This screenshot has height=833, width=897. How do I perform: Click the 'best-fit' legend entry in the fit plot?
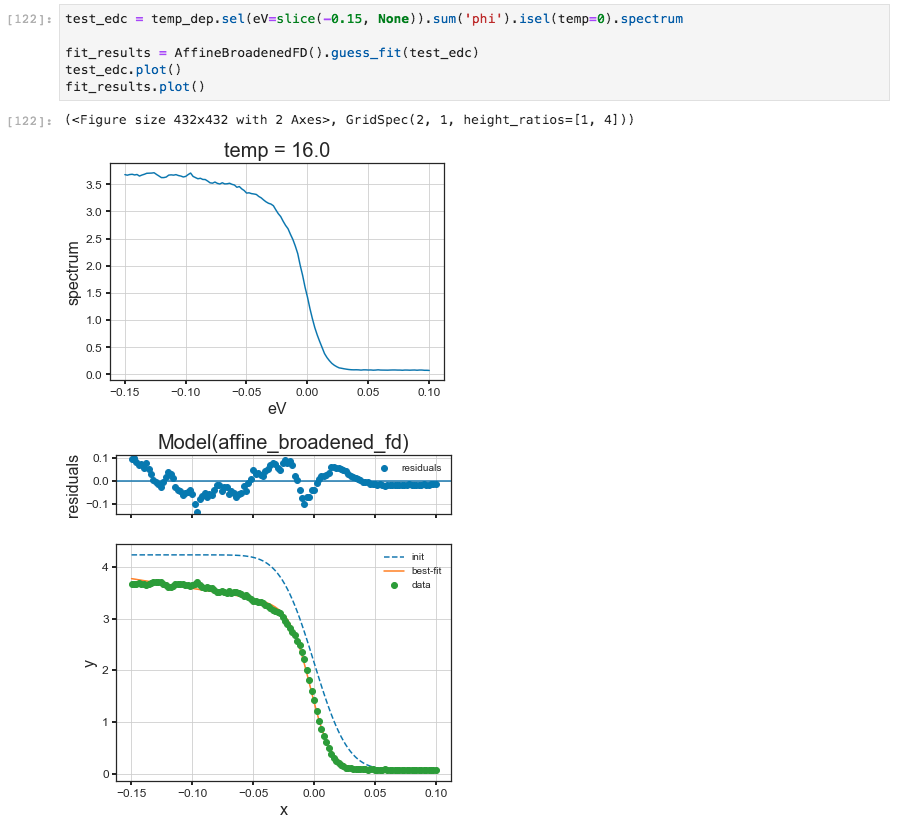[x=412, y=571]
